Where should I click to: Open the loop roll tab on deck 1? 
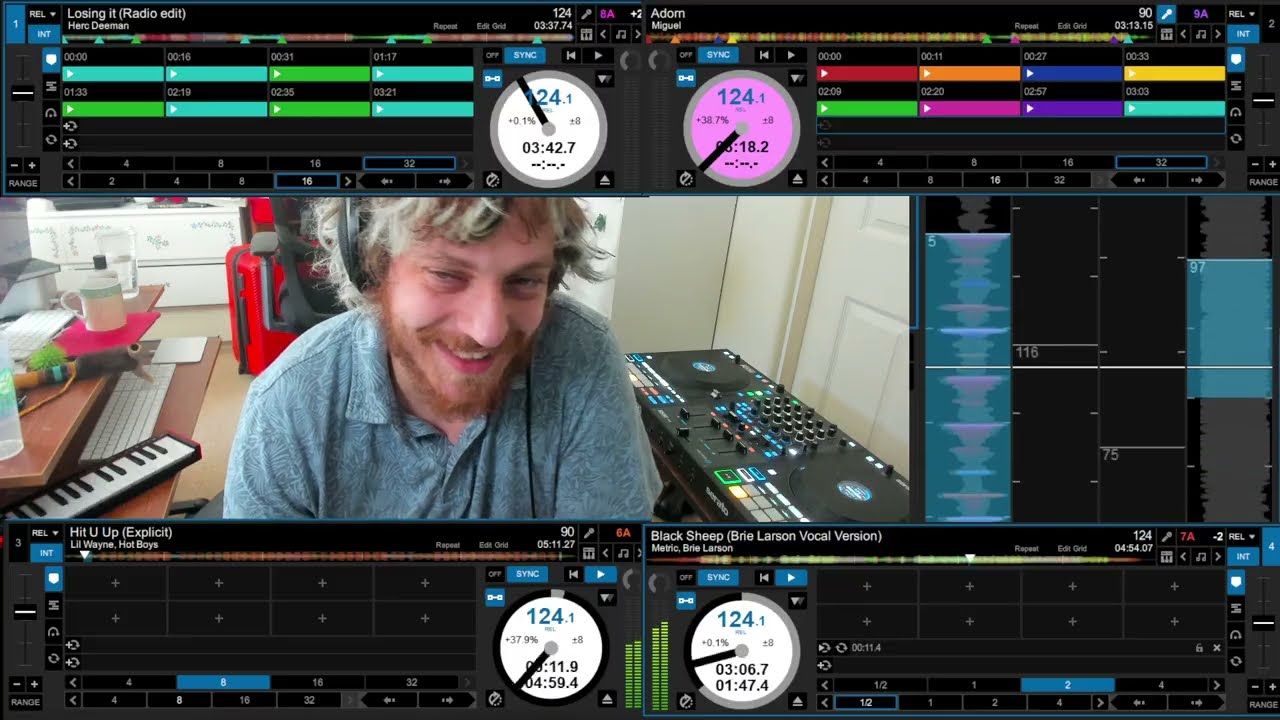pos(51,139)
